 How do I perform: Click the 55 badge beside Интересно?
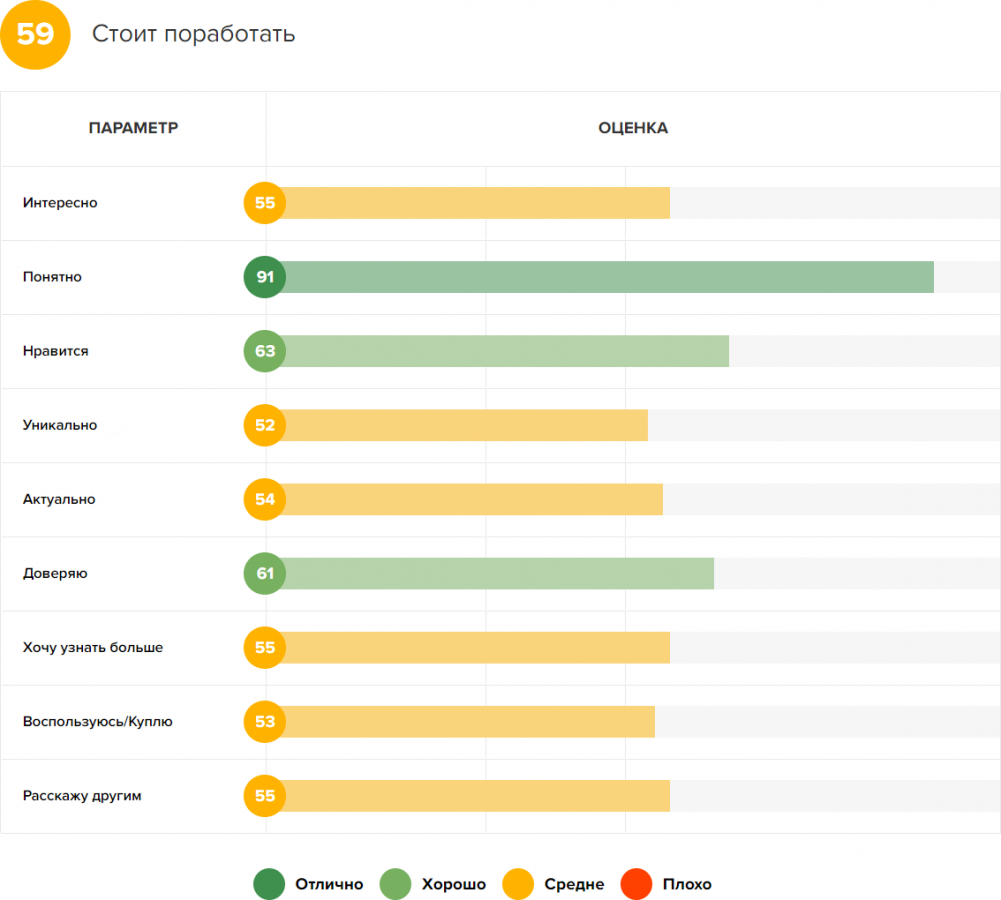[x=265, y=203]
